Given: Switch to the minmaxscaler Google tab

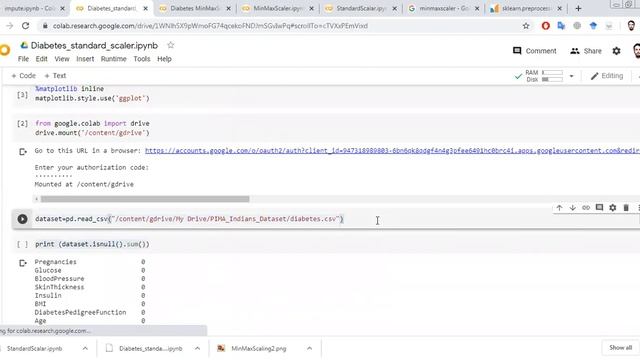Looking at the screenshot, I should [x=443, y=8].
